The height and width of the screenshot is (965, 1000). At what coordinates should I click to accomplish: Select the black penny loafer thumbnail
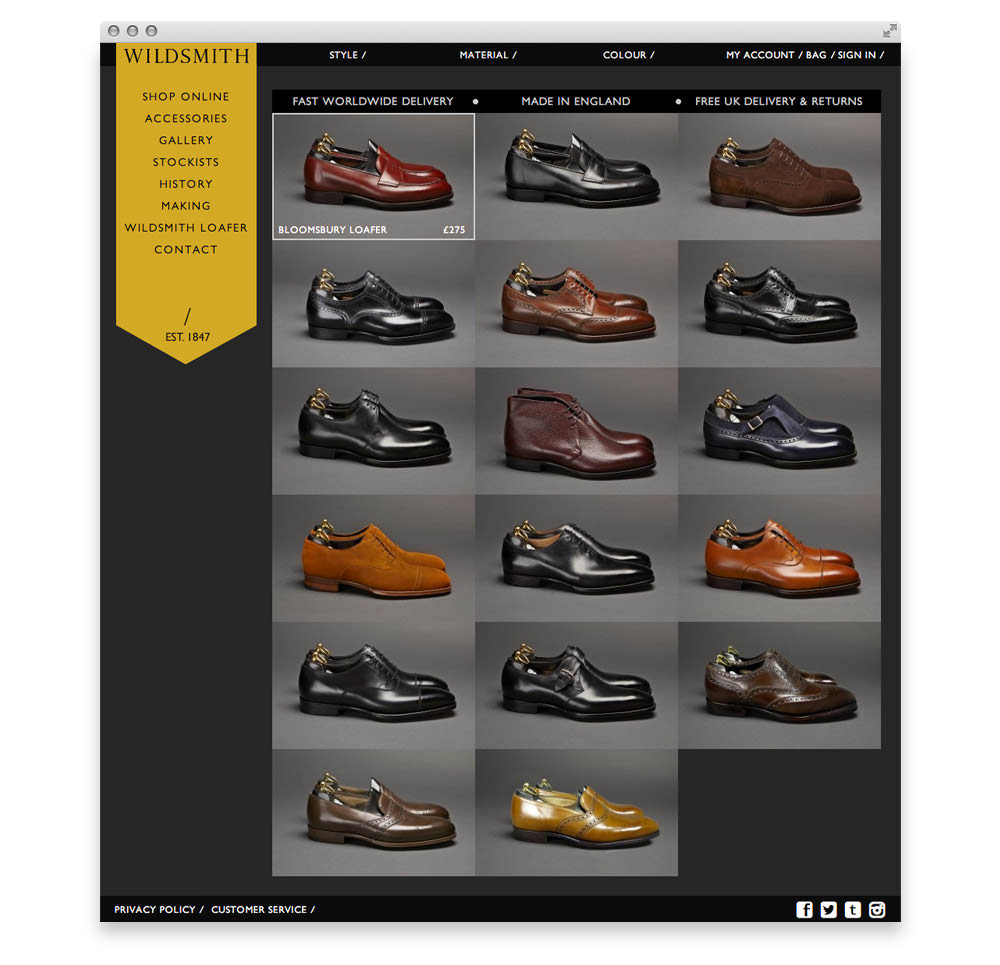tap(577, 177)
